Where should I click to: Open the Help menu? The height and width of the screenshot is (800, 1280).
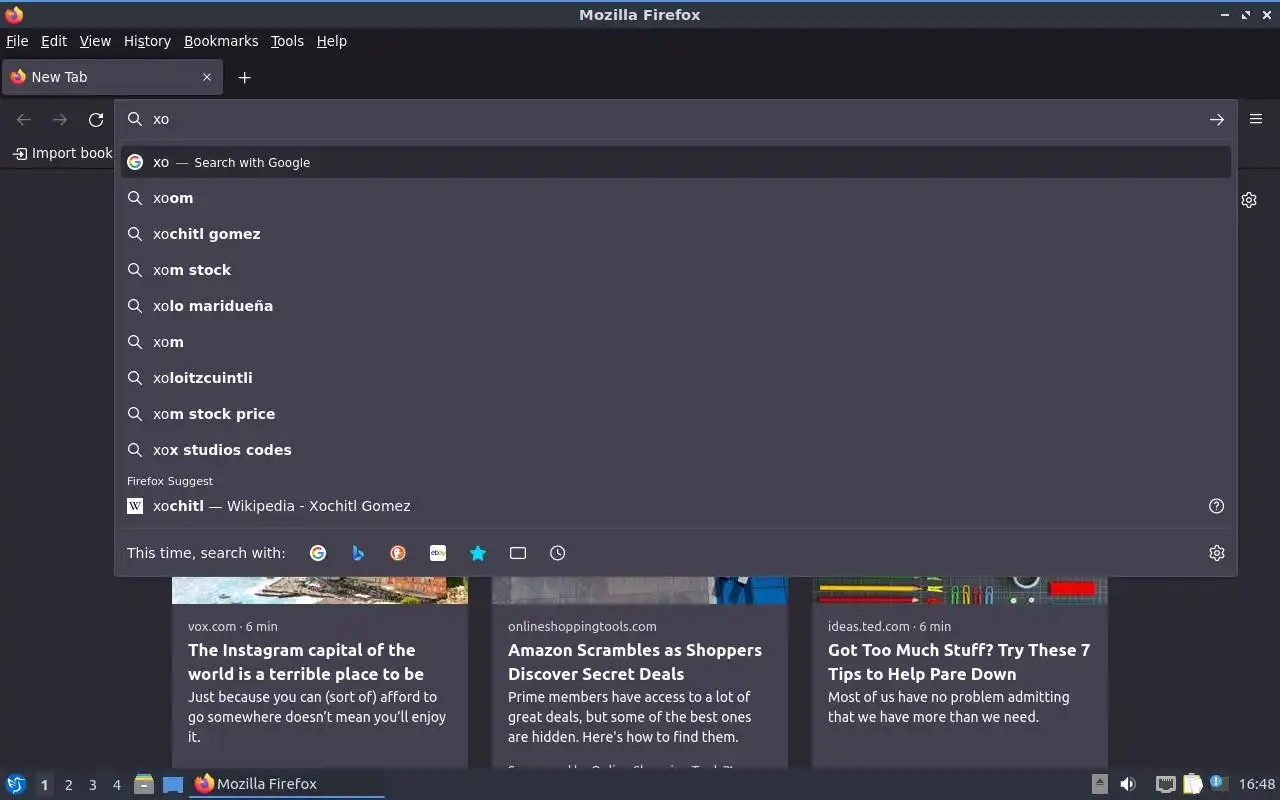[331, 41]
